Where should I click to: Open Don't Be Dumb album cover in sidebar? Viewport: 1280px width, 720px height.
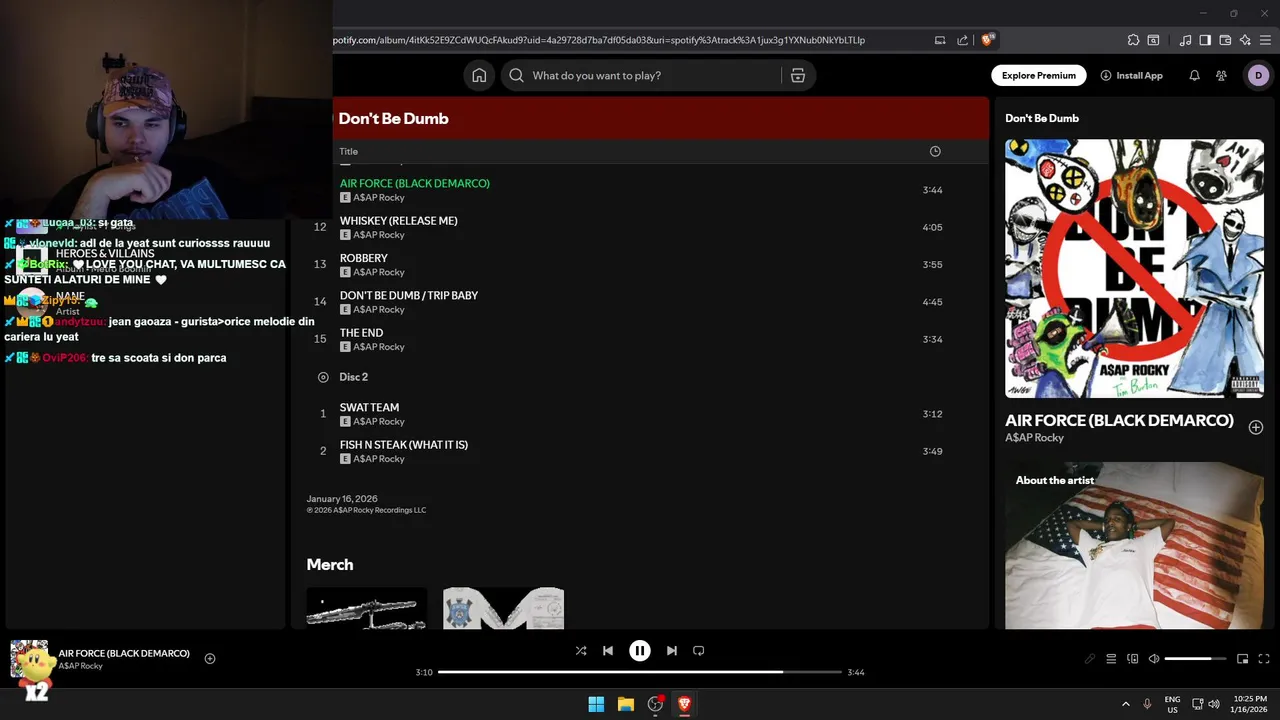(1134, 268)
